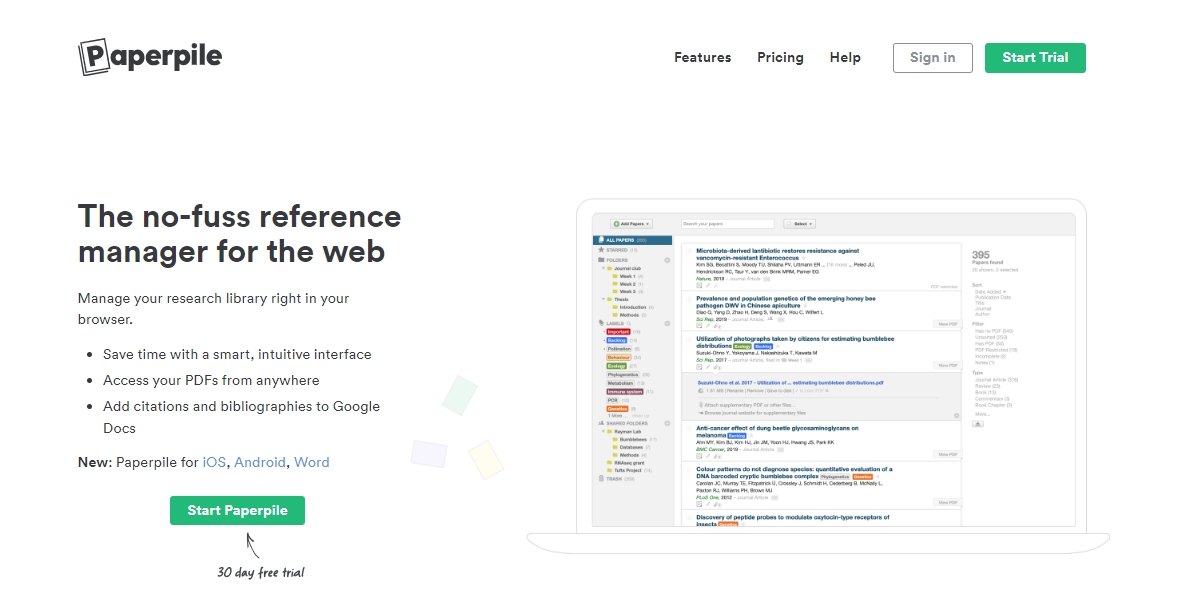Follow the Android link
The height and width of the screenshot is (592, 1182).
coord(260,462)
